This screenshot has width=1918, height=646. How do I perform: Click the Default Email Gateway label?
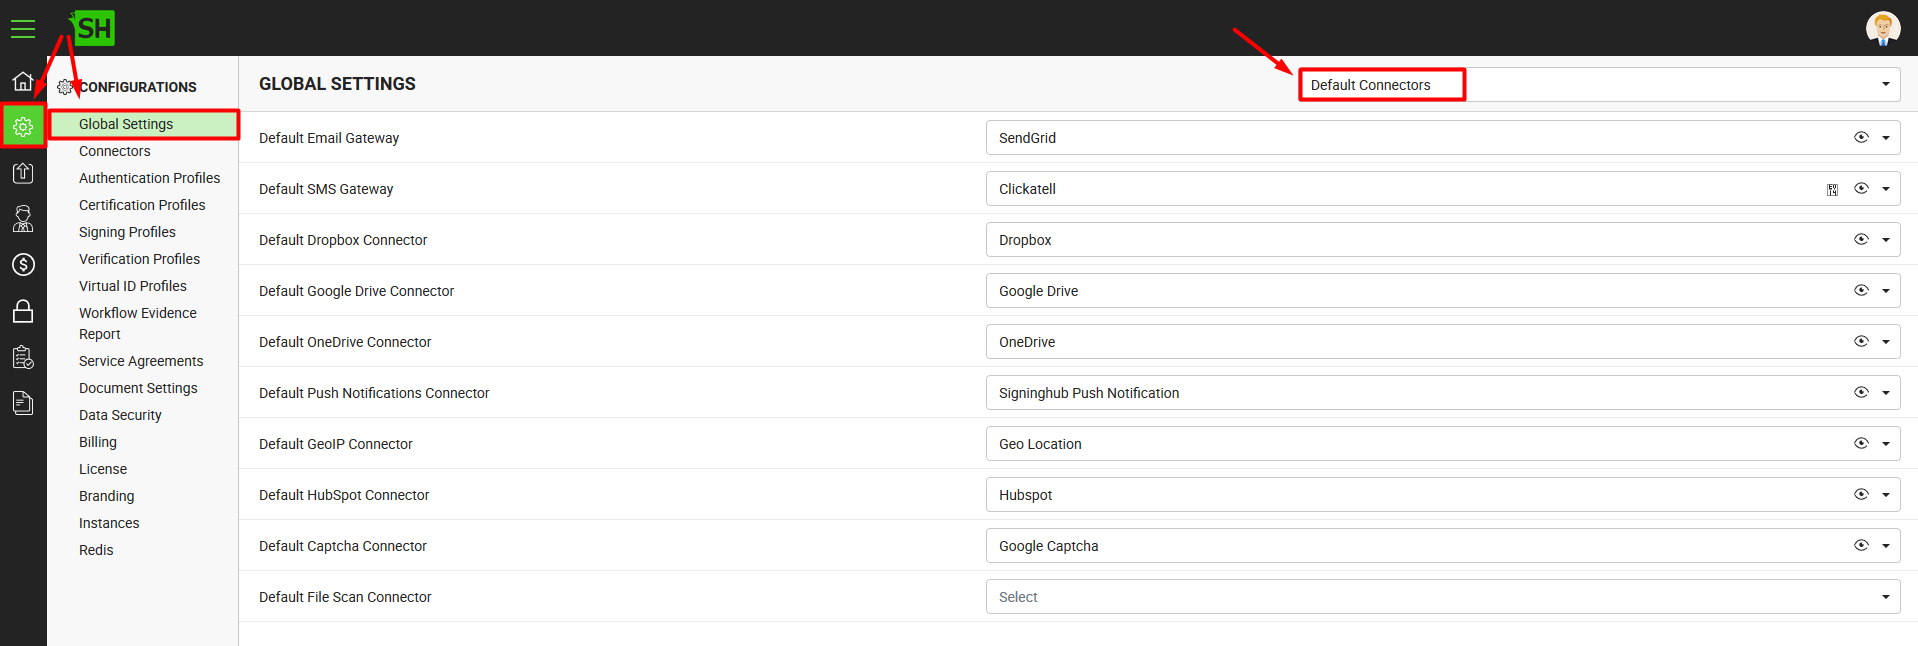329,138
